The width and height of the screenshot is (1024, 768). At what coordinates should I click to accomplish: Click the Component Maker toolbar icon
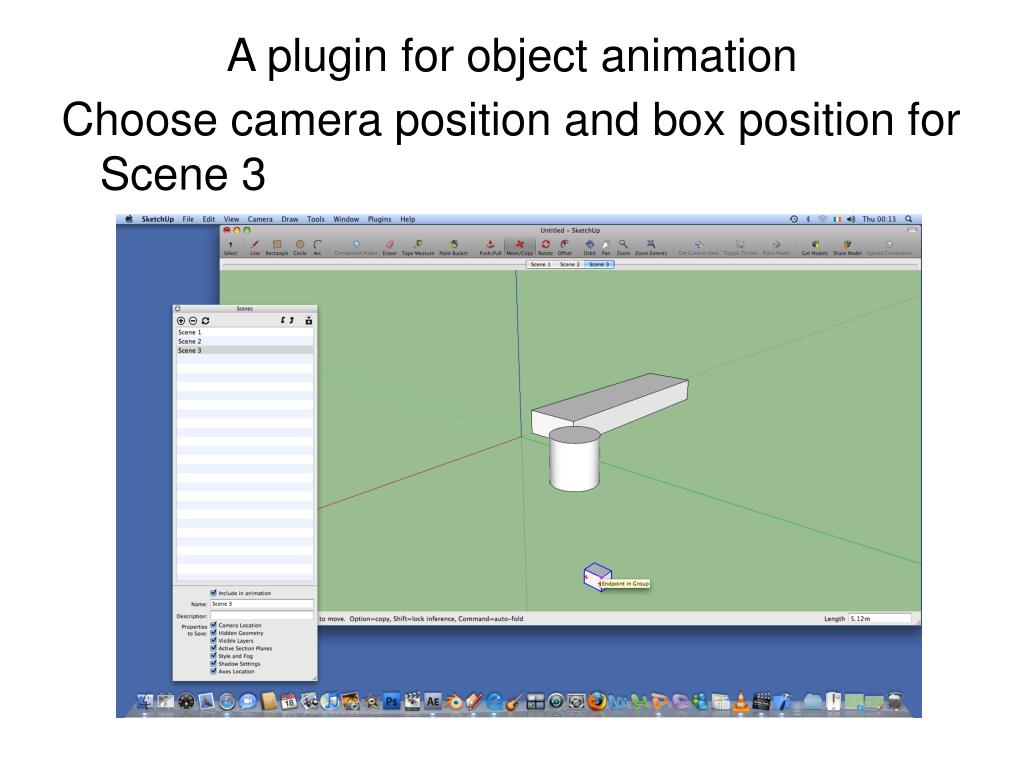(356, 246)
